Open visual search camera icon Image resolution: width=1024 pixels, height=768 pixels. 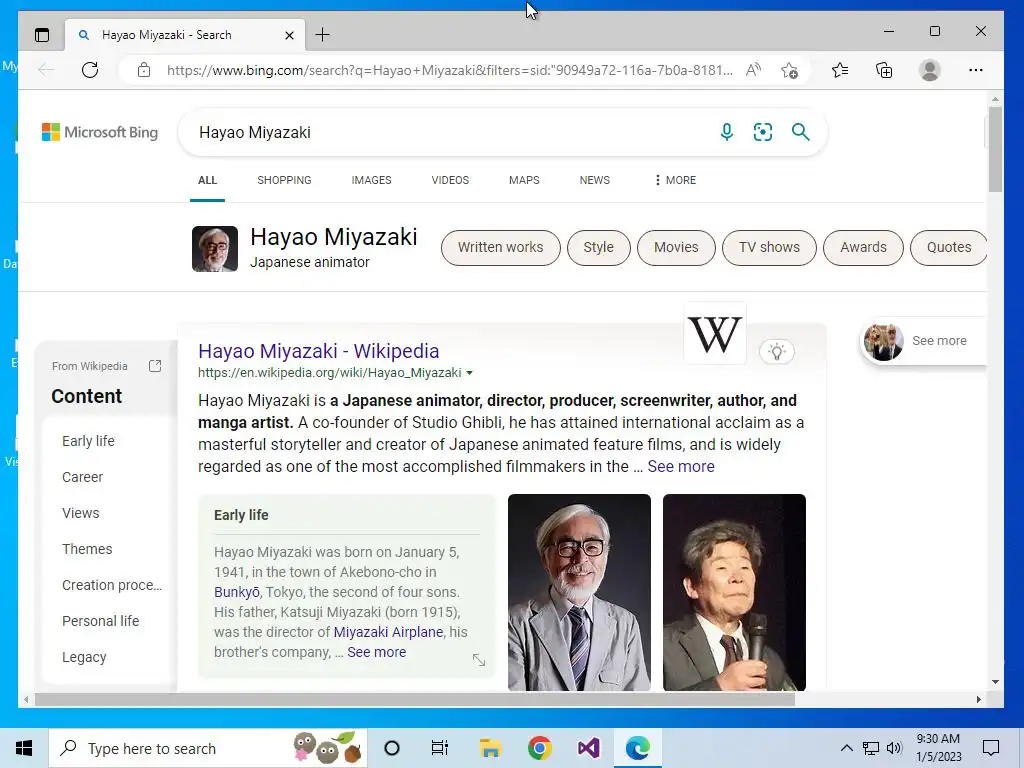[763, 132]
